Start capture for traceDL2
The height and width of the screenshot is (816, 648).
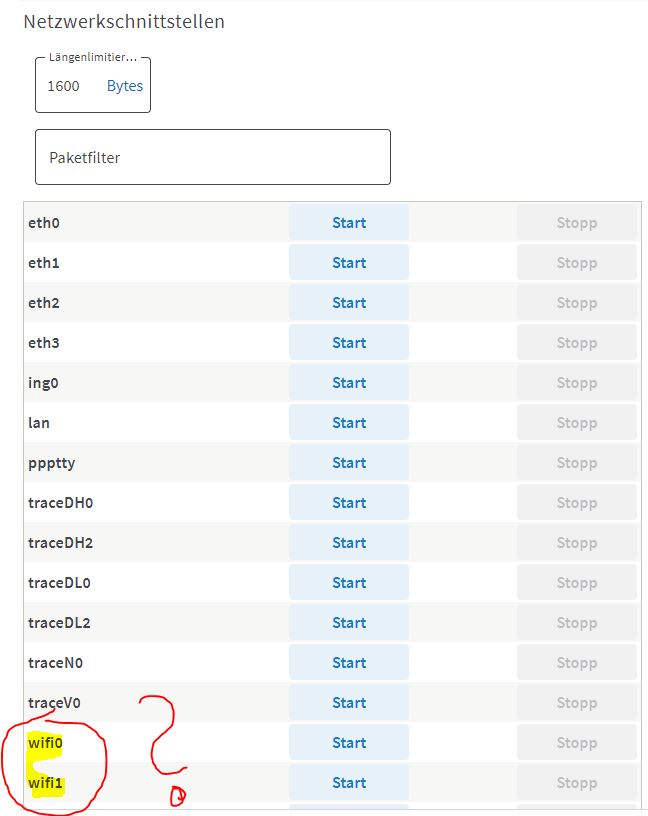pyautogui.click(x=349, y=623)
